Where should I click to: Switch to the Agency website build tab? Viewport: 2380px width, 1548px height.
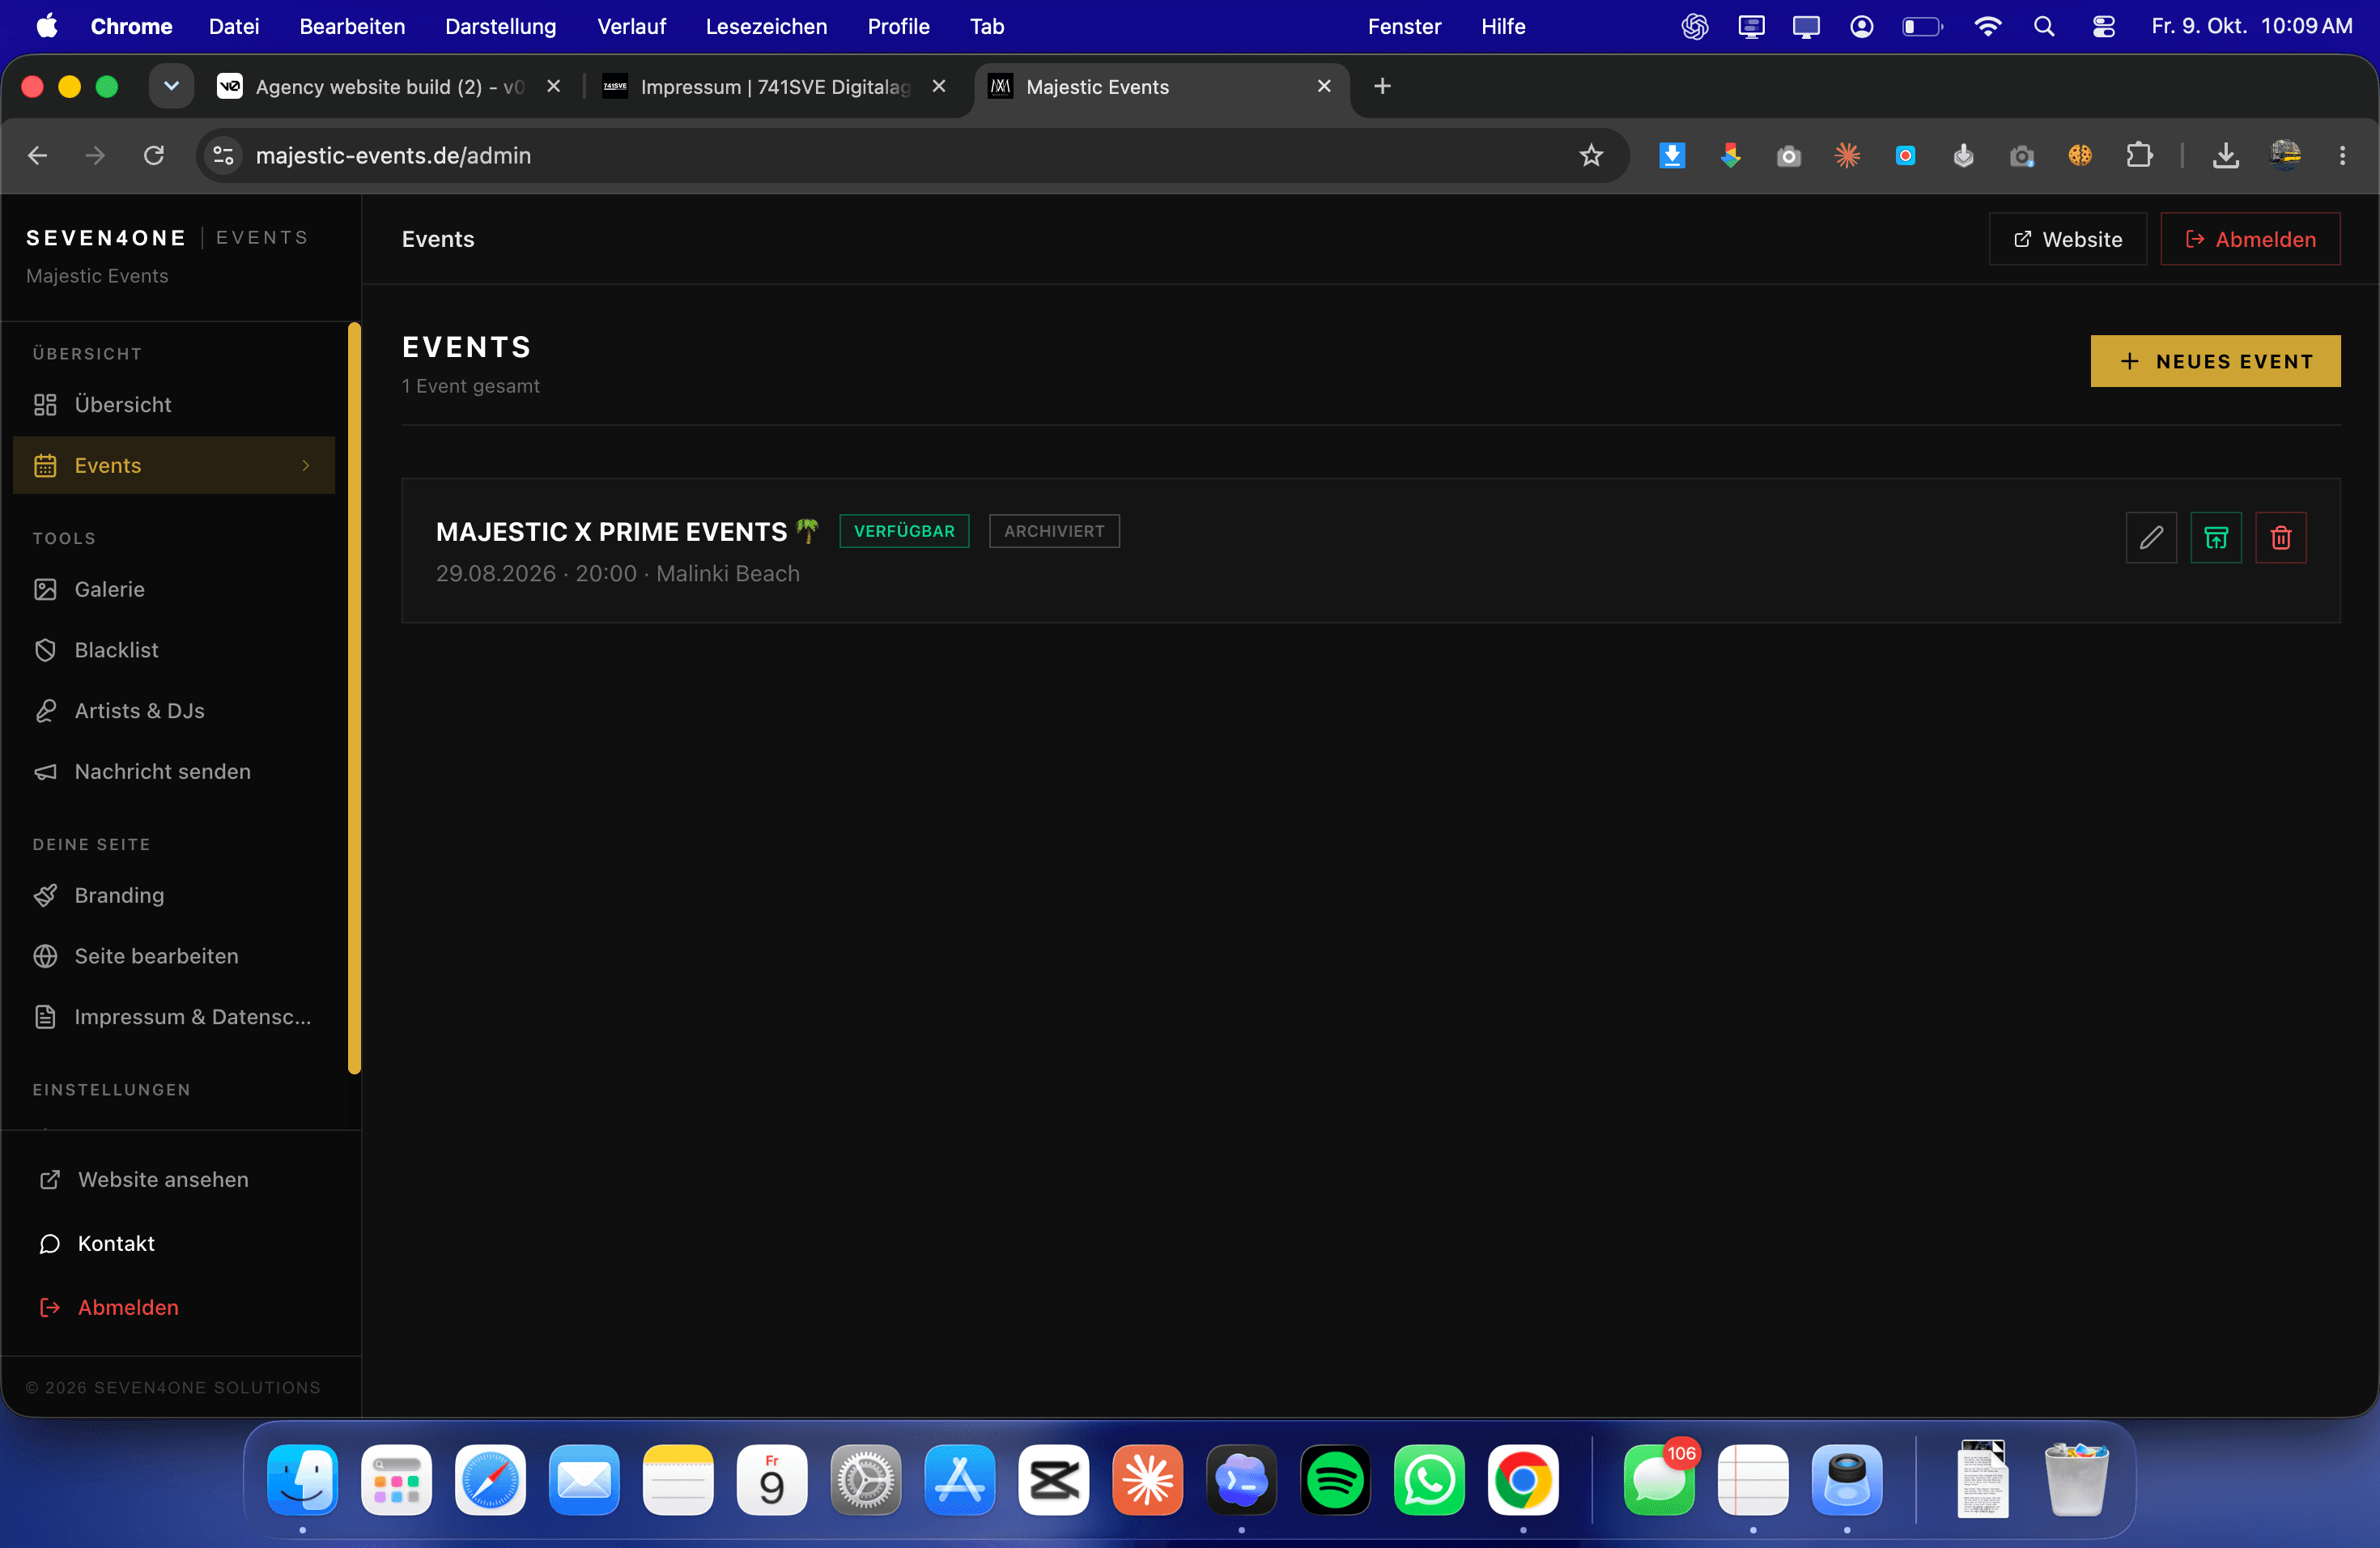390,87
